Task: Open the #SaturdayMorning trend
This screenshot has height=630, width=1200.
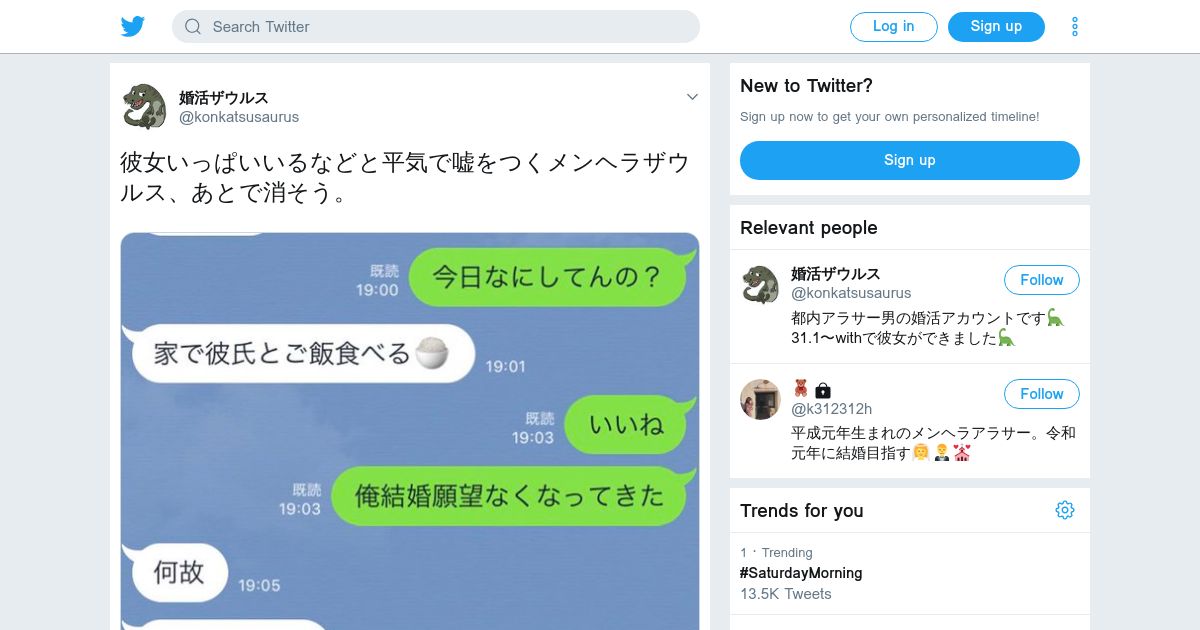Action: 801,573
